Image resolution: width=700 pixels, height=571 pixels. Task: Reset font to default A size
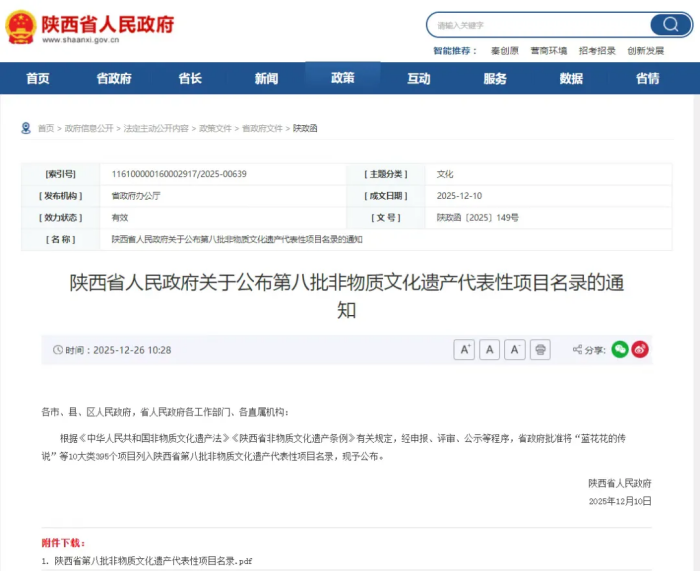click(489, 349)
